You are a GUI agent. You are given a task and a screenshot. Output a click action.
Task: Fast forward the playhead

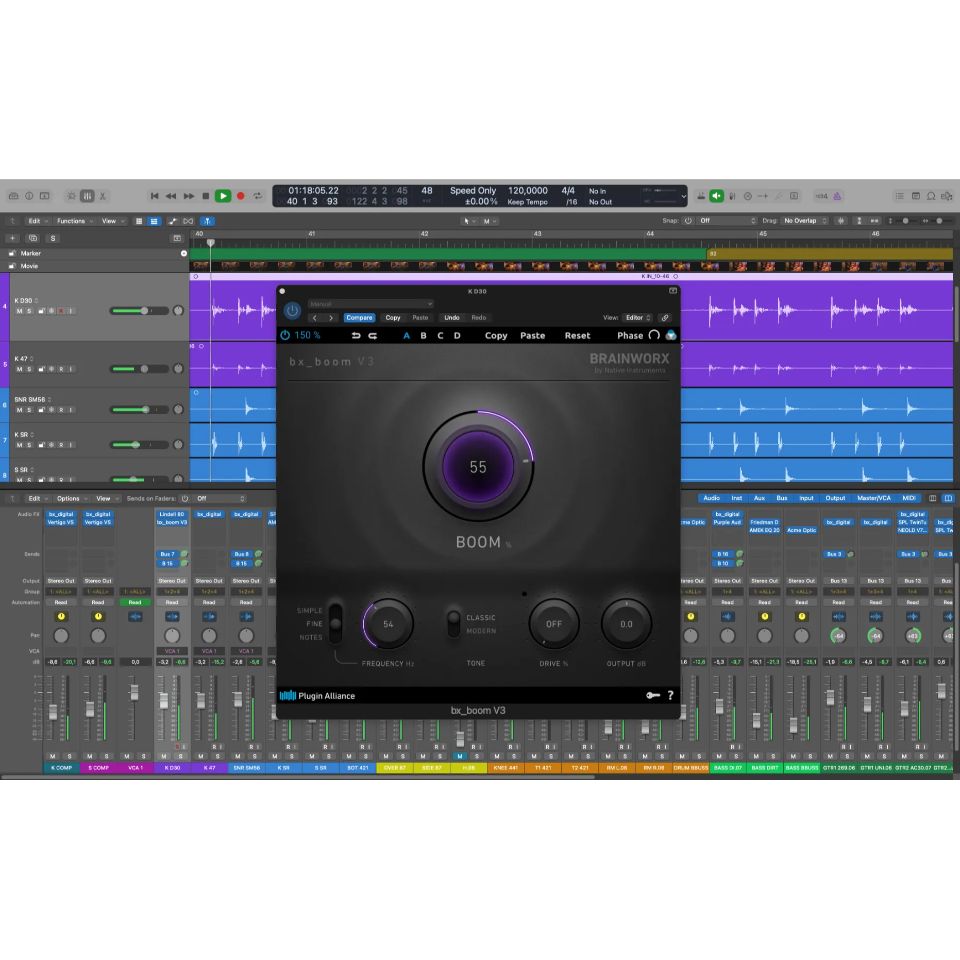(x=189, y=196)
